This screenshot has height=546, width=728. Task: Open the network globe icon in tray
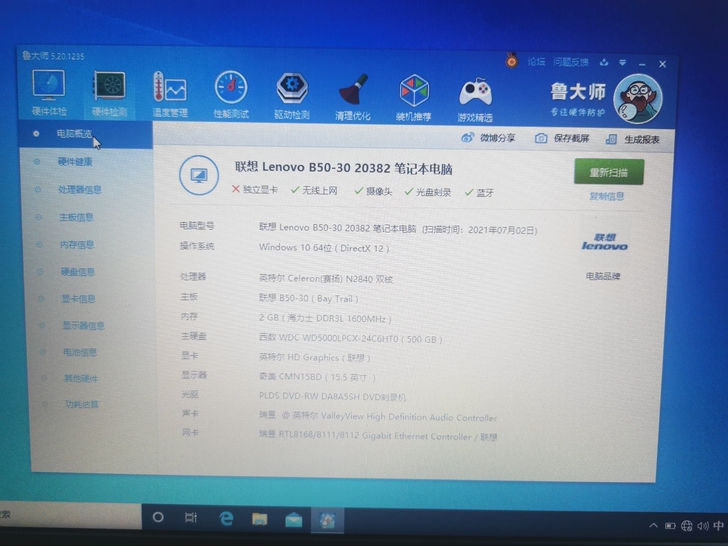pyautogui.click(x=687, y=526)
